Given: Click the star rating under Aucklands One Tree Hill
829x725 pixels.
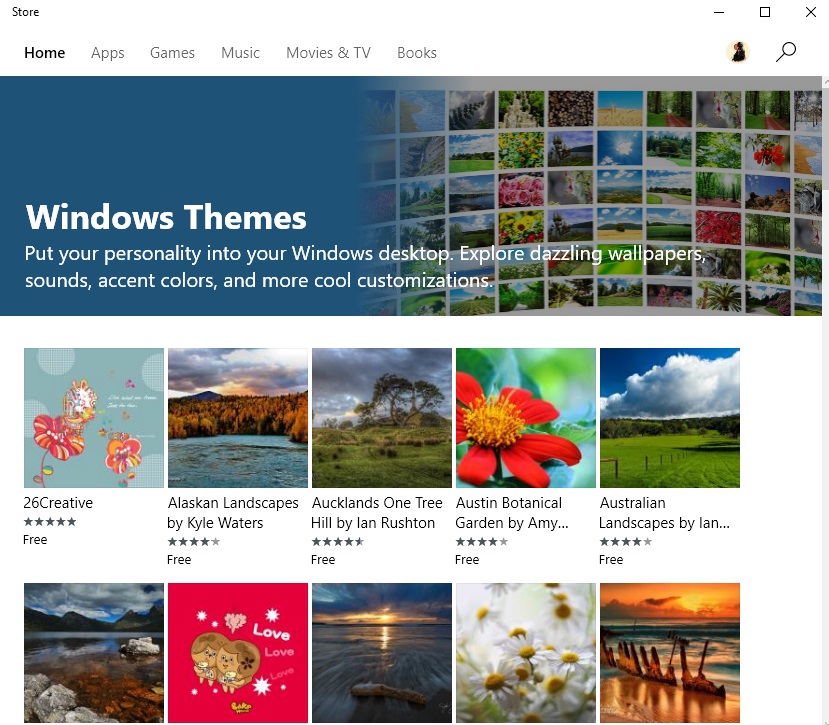Looking at the screenshot, I should (x=337, y=542).
